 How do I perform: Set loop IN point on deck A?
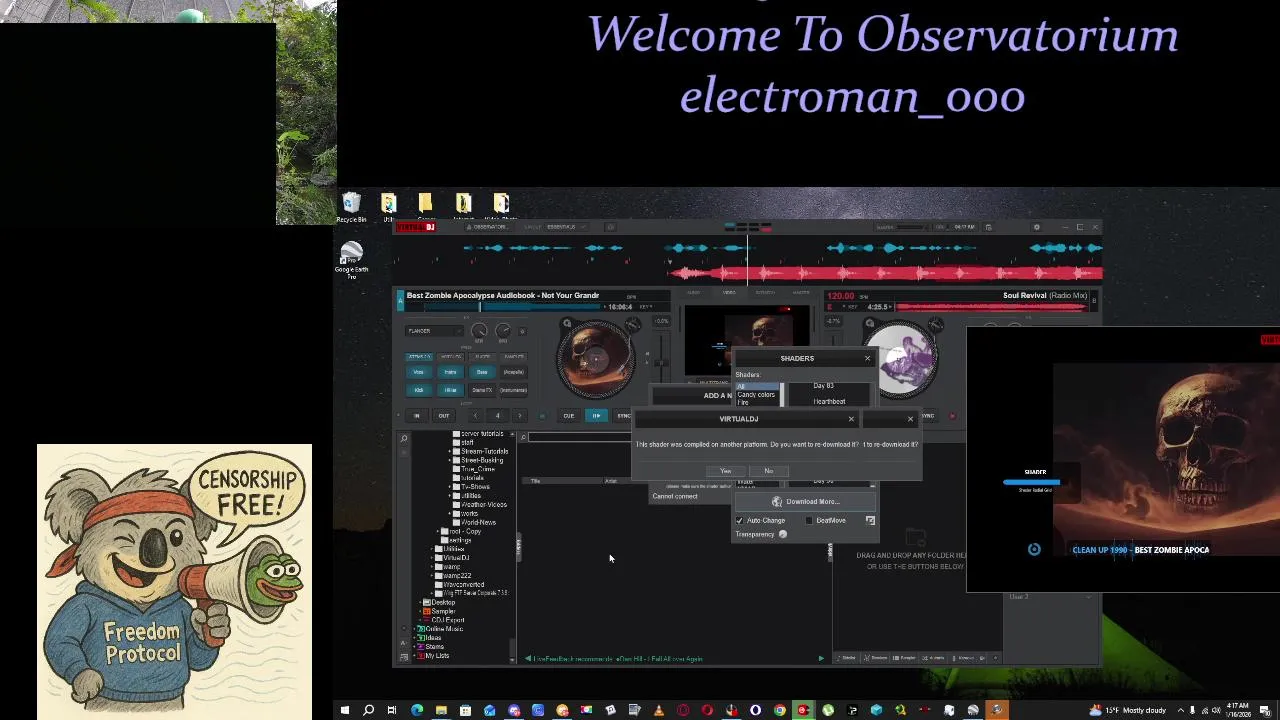417,416
